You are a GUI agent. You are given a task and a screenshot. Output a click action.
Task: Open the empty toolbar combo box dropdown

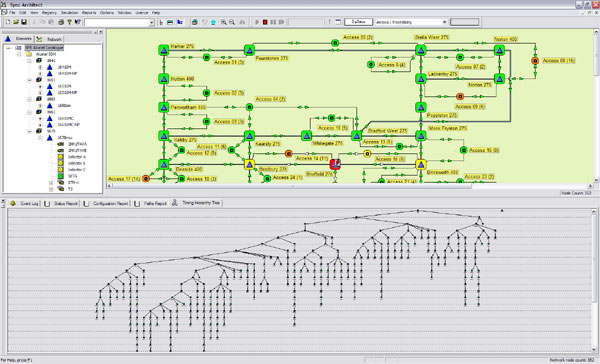pos(152,23)
